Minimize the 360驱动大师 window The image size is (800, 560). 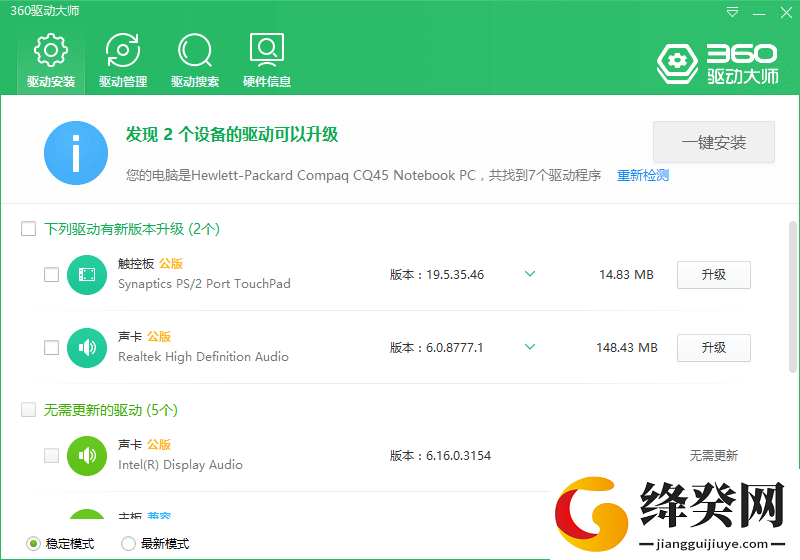tap(759, 13)
